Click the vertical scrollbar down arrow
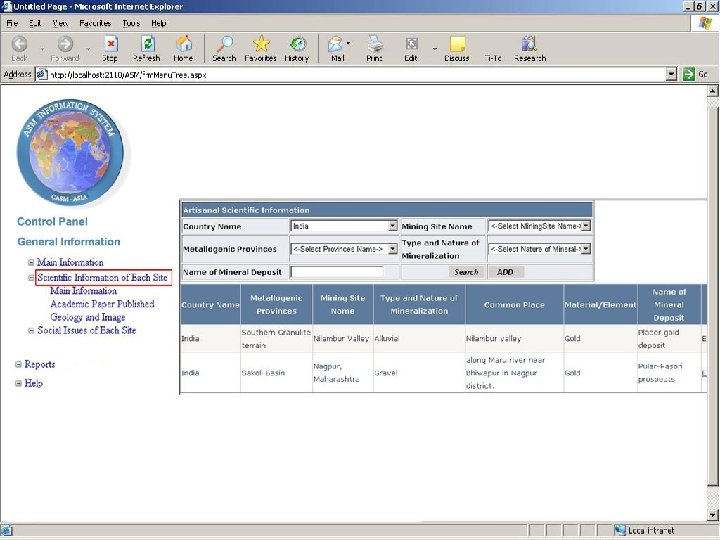 713,515
